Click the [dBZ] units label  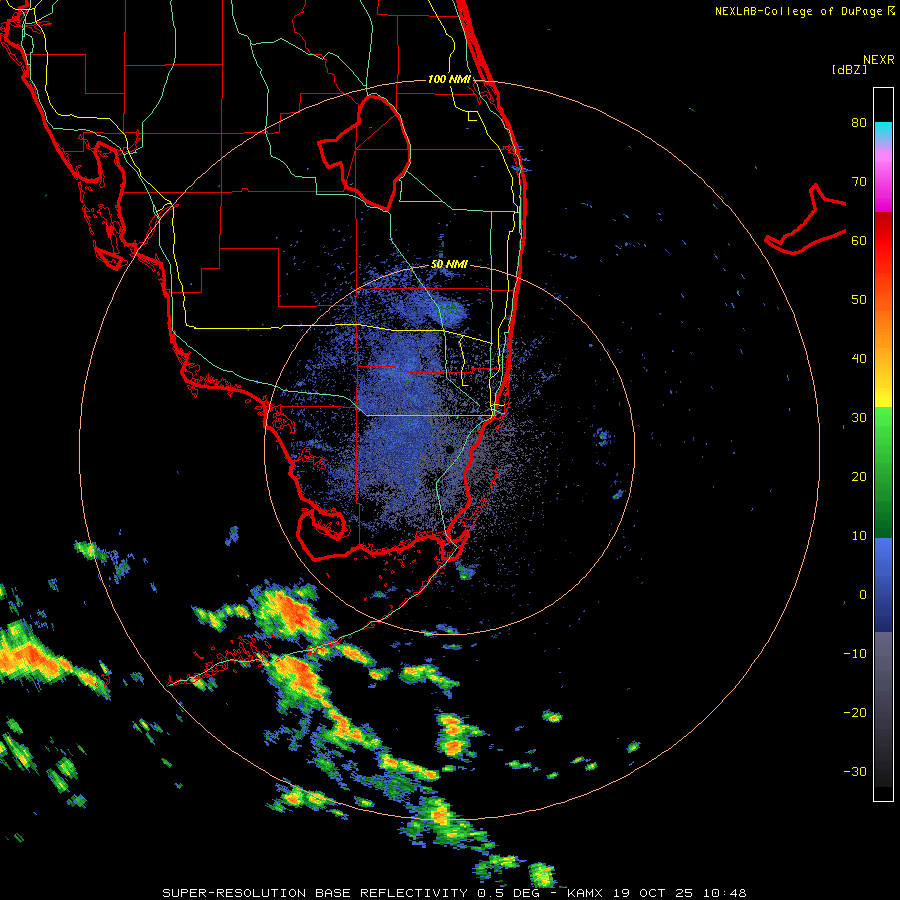coord(849,69)
